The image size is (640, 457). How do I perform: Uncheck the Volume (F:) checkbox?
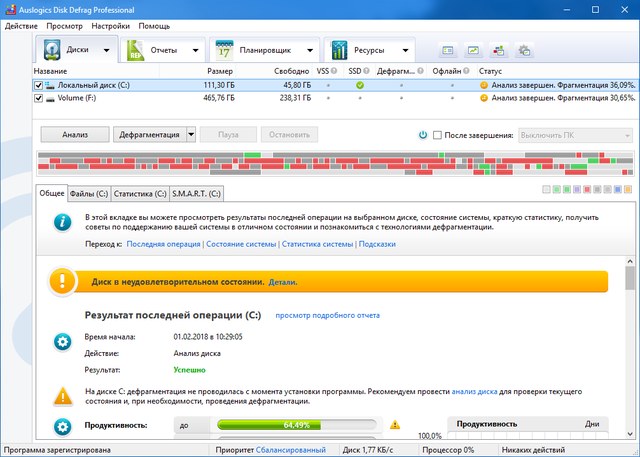pyautogui.click(x=39, y=99)
